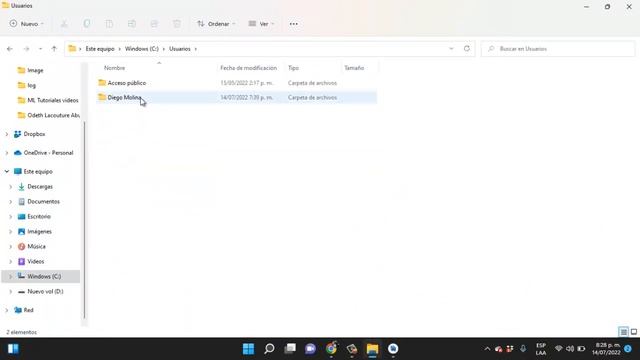The image size is (640, 360).
Task: Click the Cut scissors icon
Action: [x=64, y=24]
